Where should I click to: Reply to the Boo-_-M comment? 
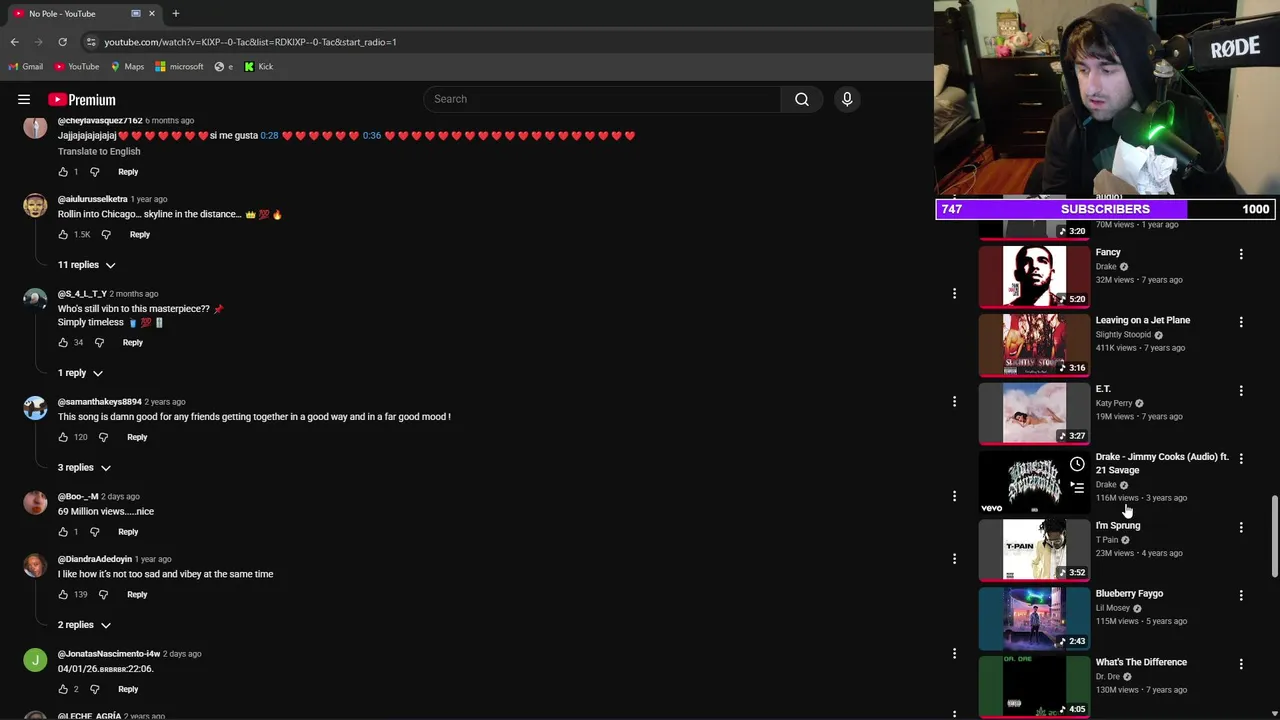[x=128, y=532]
